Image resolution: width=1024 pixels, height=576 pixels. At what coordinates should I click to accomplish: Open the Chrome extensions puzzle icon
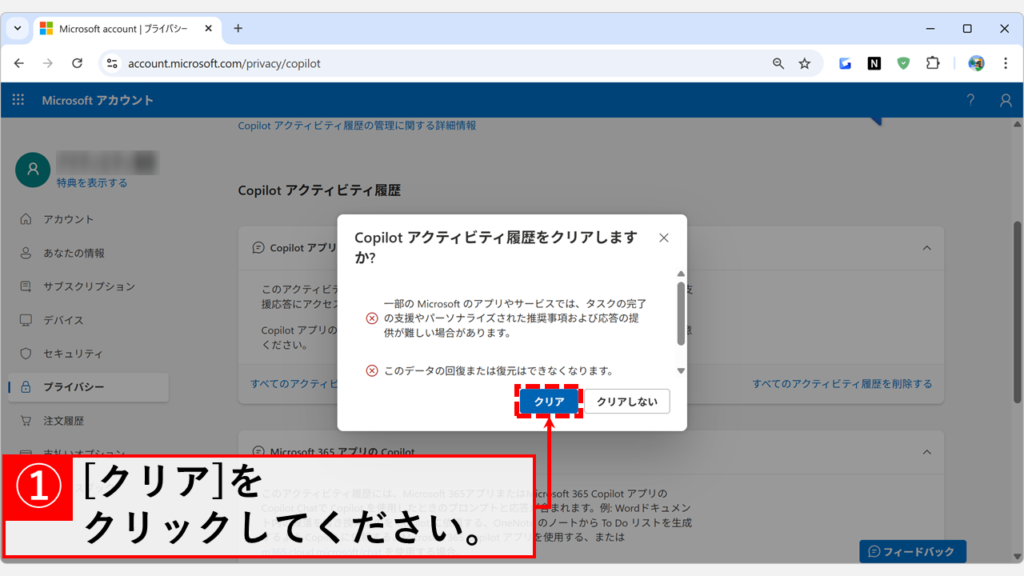coord(932,63)
